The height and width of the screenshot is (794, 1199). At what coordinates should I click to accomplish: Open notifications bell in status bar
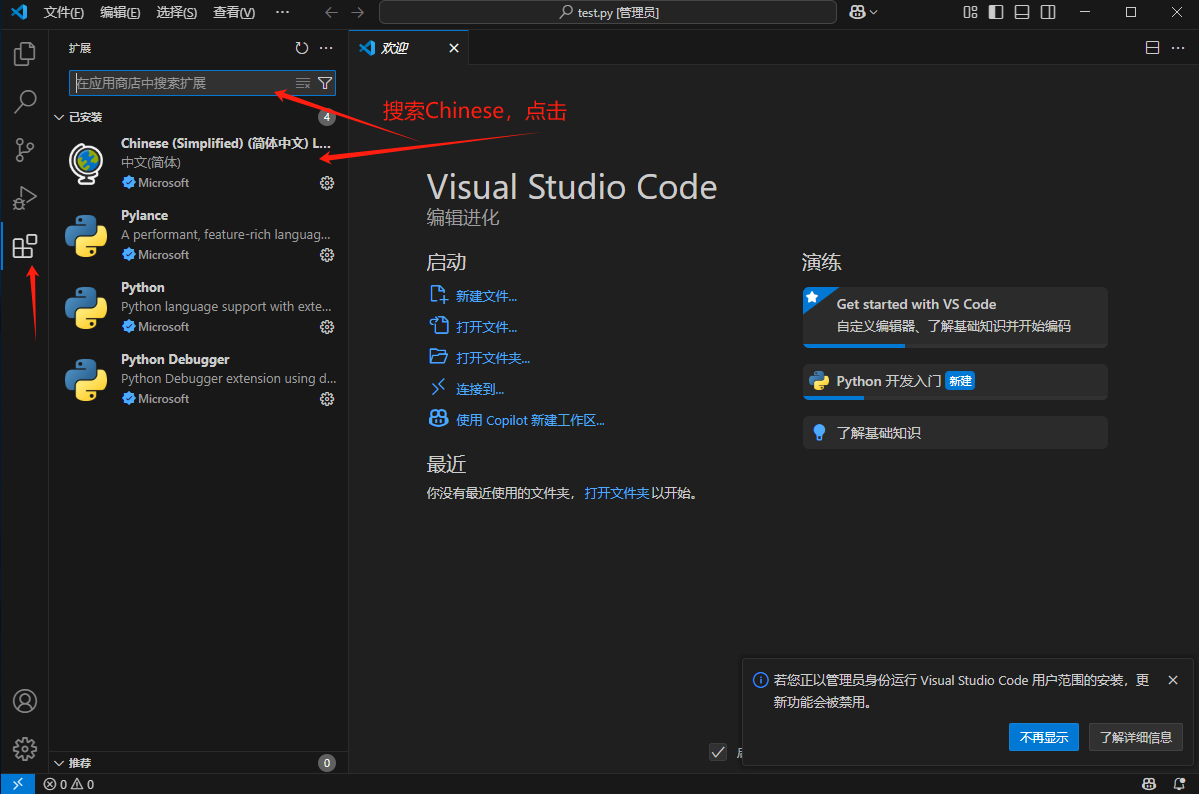pos(1179,784)
